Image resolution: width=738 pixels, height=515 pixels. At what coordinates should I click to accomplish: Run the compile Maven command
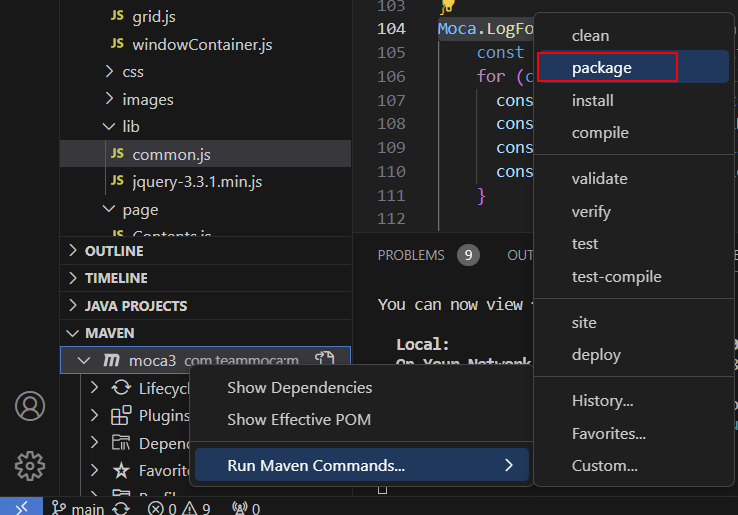click(634, 133)
